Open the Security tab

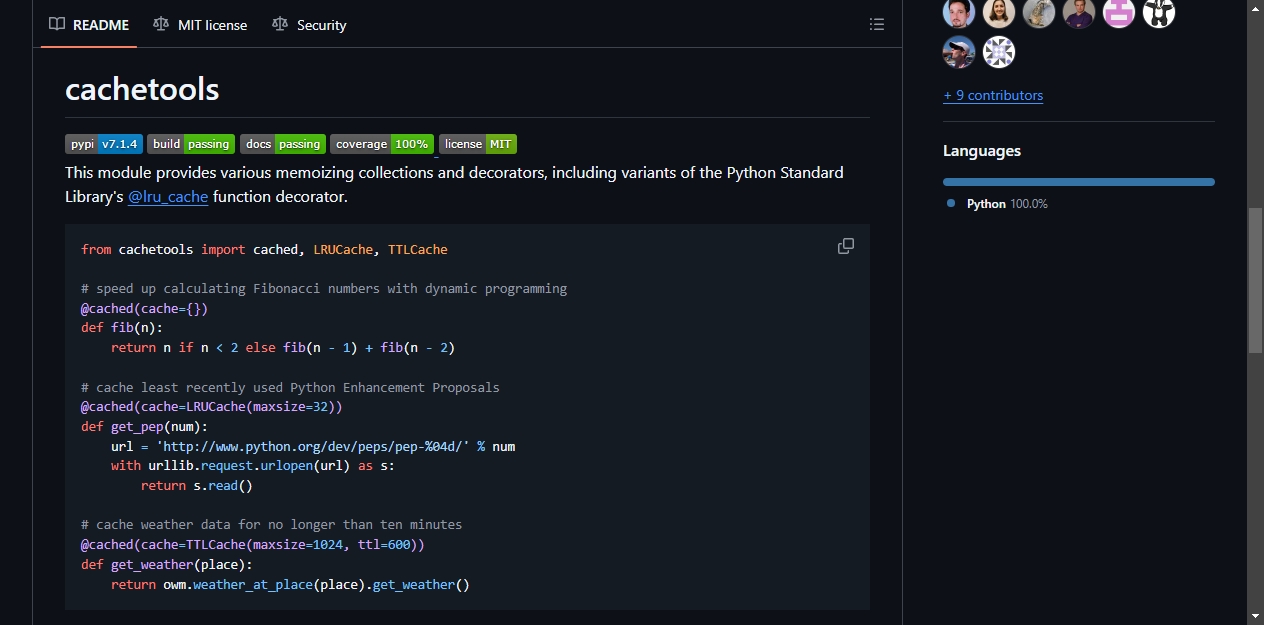309,25
